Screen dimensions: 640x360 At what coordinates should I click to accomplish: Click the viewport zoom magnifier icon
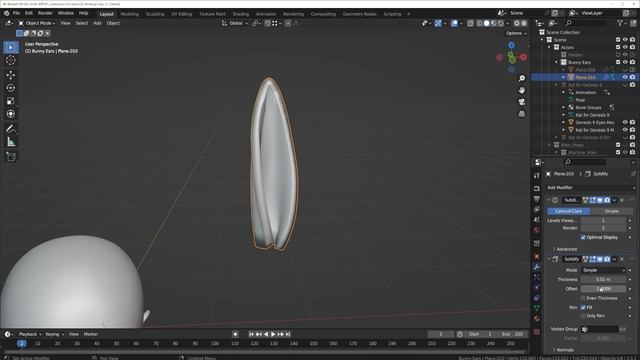[x=522, y=78]
